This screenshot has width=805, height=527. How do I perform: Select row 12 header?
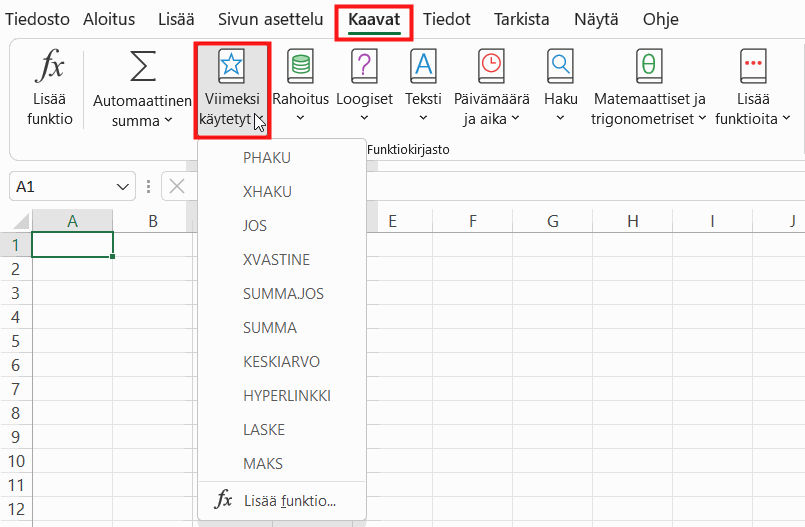(16, 509)
